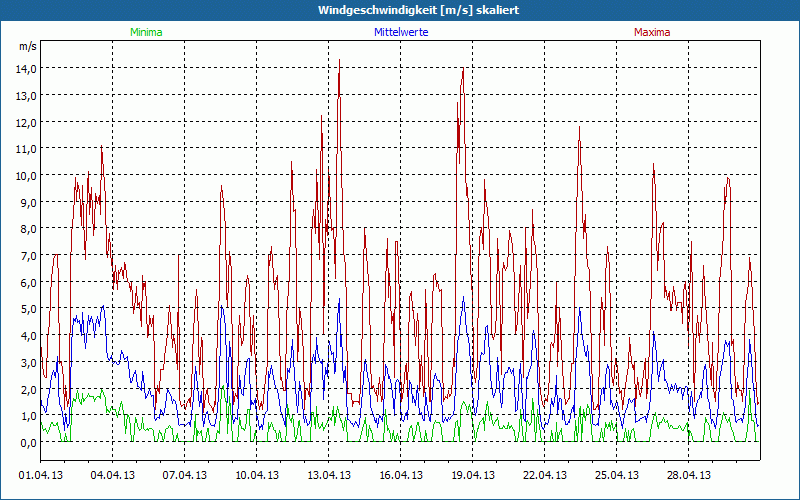The image size is (800, 500).
Task: Click the 12,0 y-axis value
Action: [x=26, y=122]
